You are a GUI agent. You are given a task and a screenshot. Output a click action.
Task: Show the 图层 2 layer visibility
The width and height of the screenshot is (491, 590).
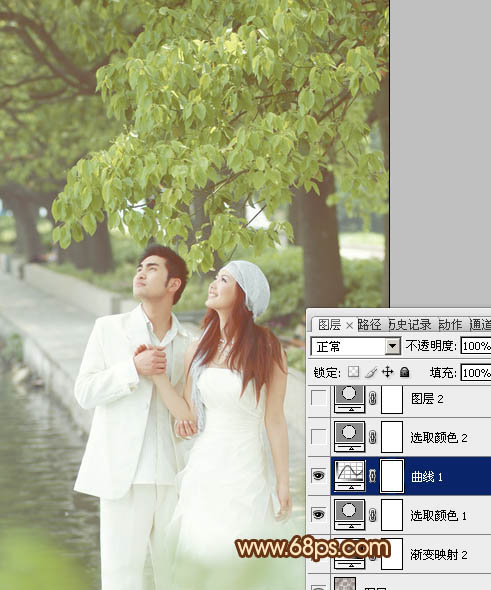(319, 398)
